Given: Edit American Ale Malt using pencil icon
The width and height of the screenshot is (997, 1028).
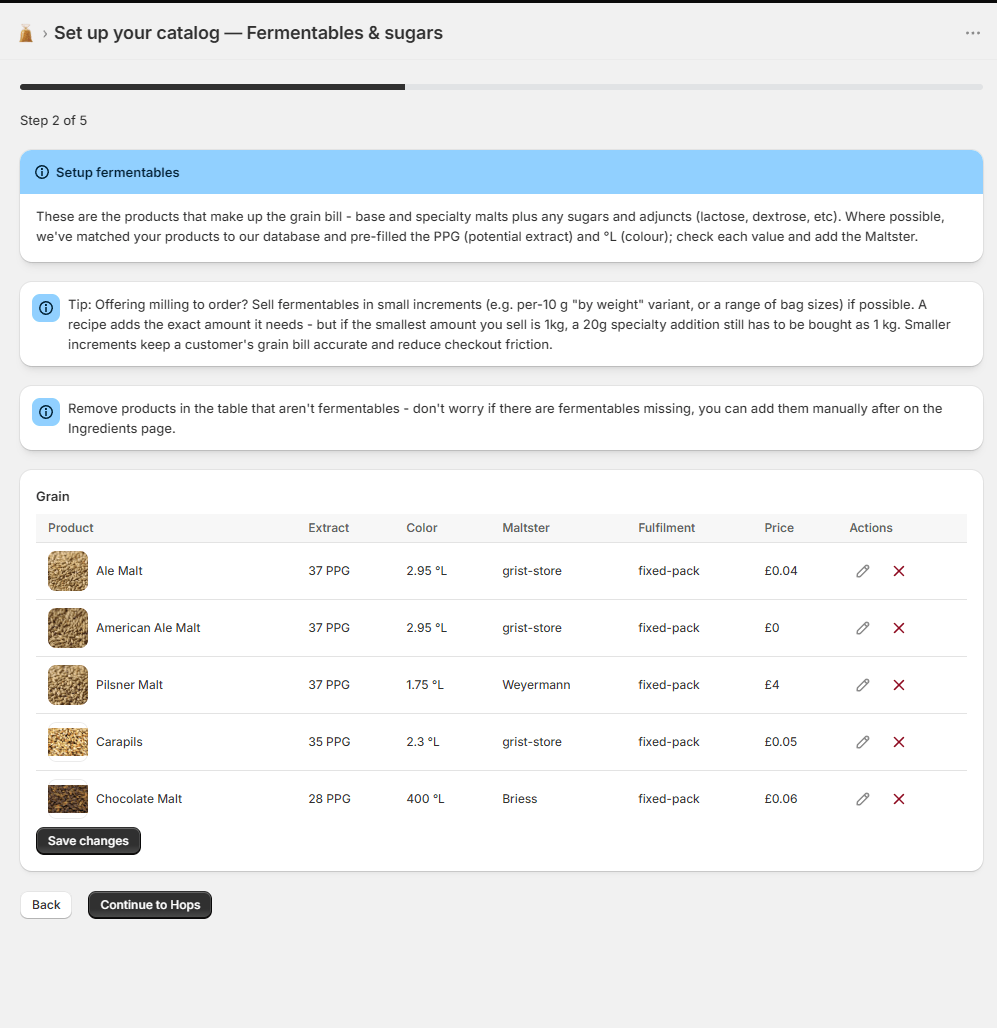Looking at the screenshot, I should 863,628.
